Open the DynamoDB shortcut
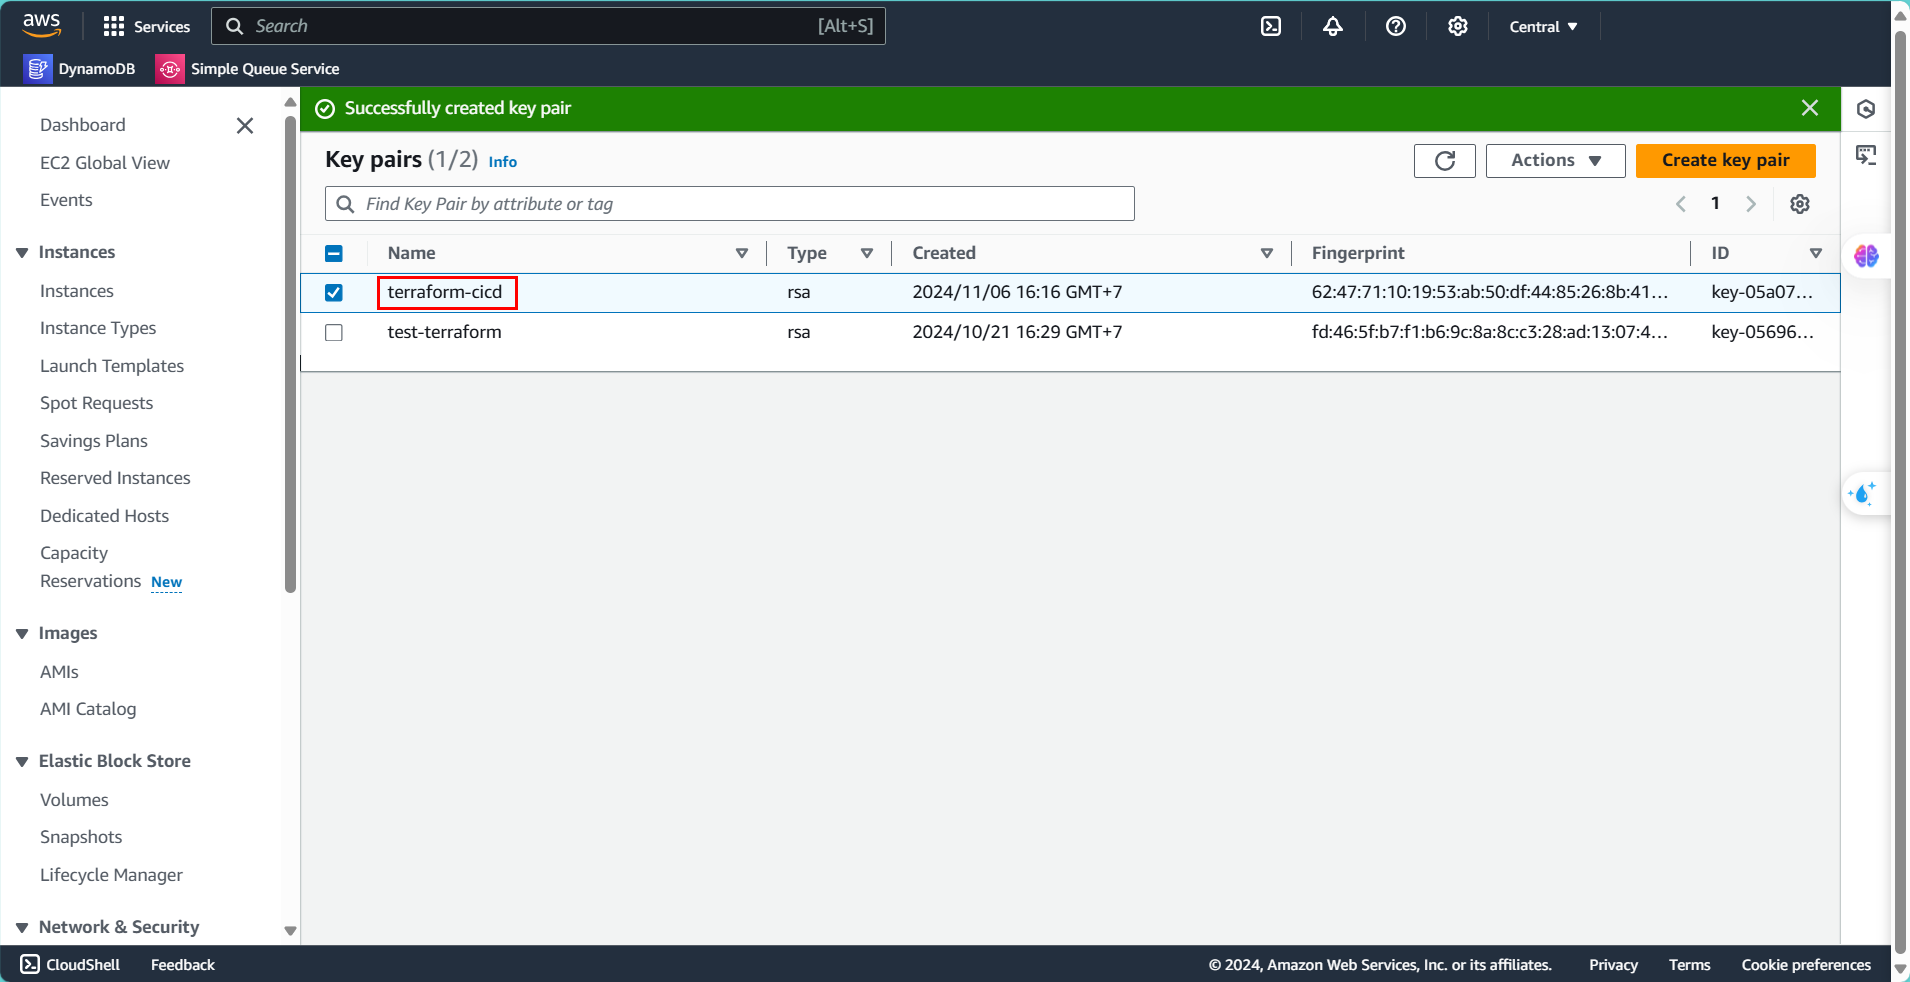This screenshot has width=1910, height=982. 80,69
